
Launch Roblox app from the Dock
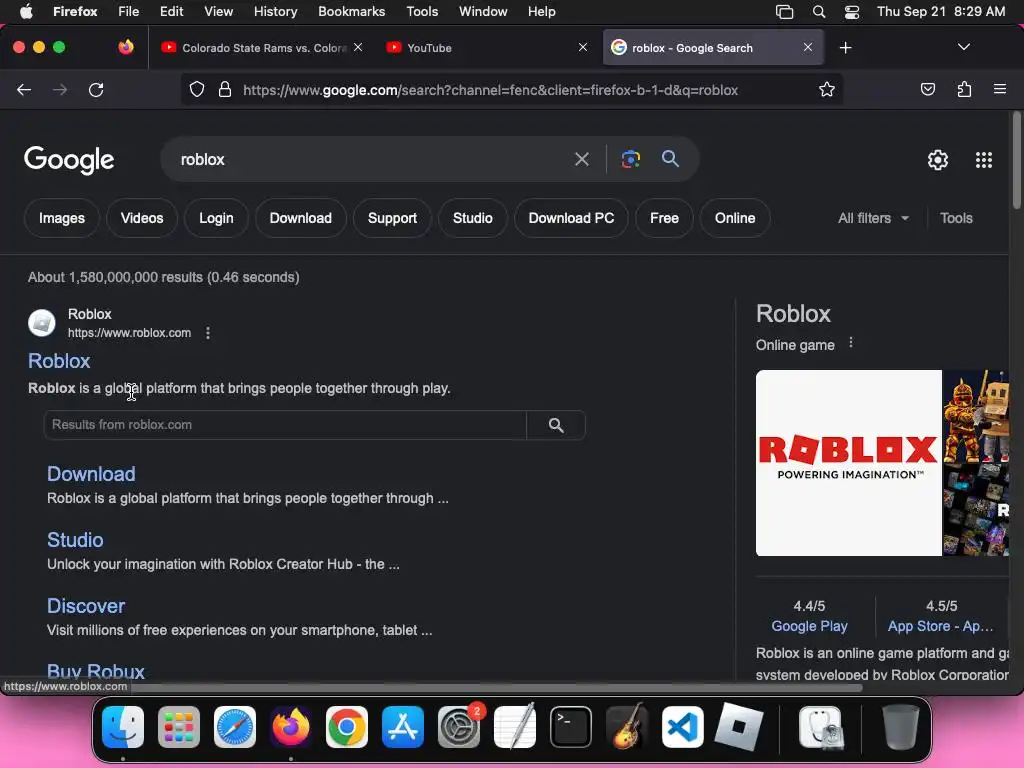pyautogui.click(x=739, y=727)
